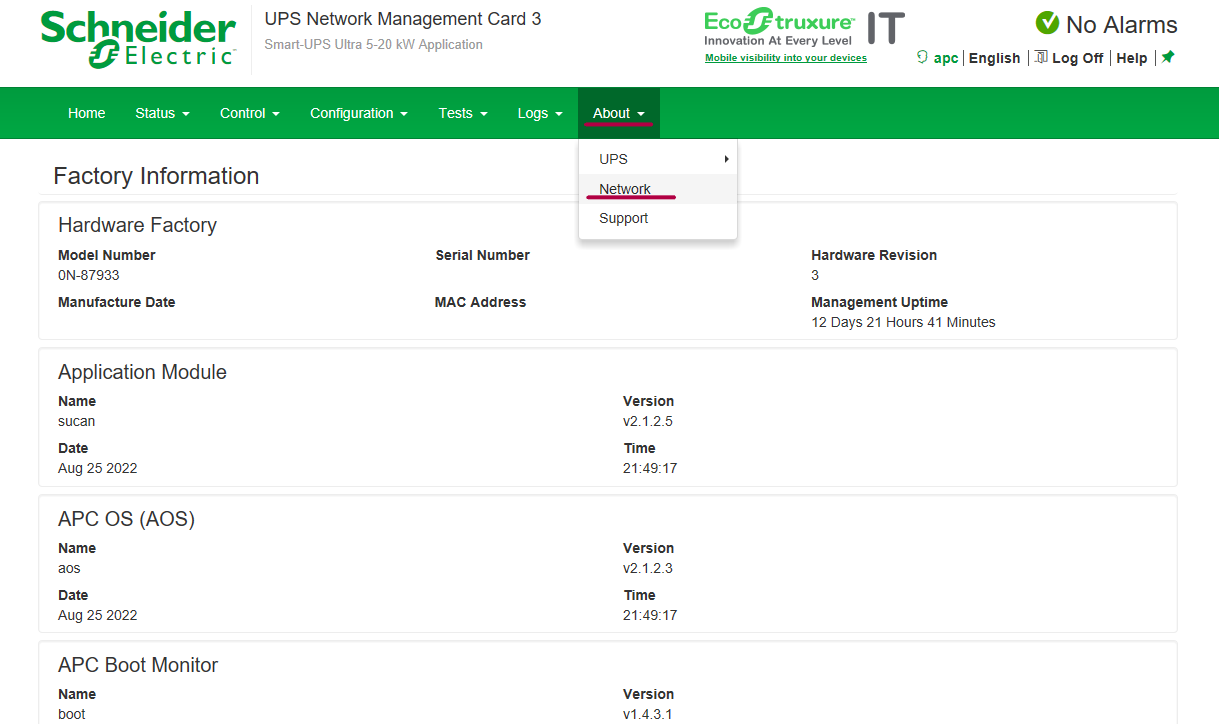The height and width of the screenshot is (724, 1219).
Task: Expand the Logs dropdown menu
Action: pyautogui.click(x=540, y=113)
